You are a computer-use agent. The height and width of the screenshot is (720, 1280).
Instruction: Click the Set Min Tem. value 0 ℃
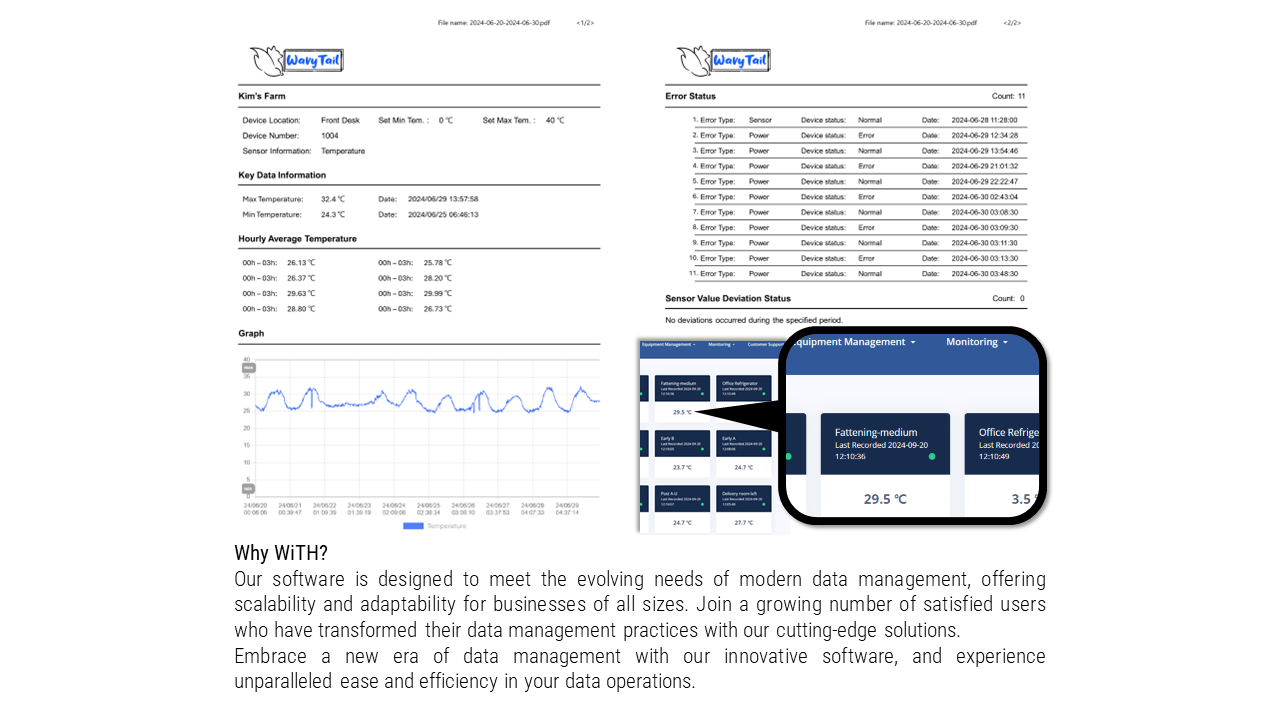[446, 120]
